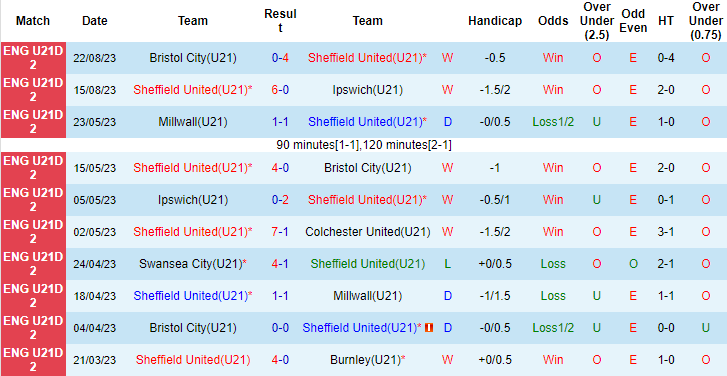Click the 1-1 result on the 18/04/23 row

point(281,296)
